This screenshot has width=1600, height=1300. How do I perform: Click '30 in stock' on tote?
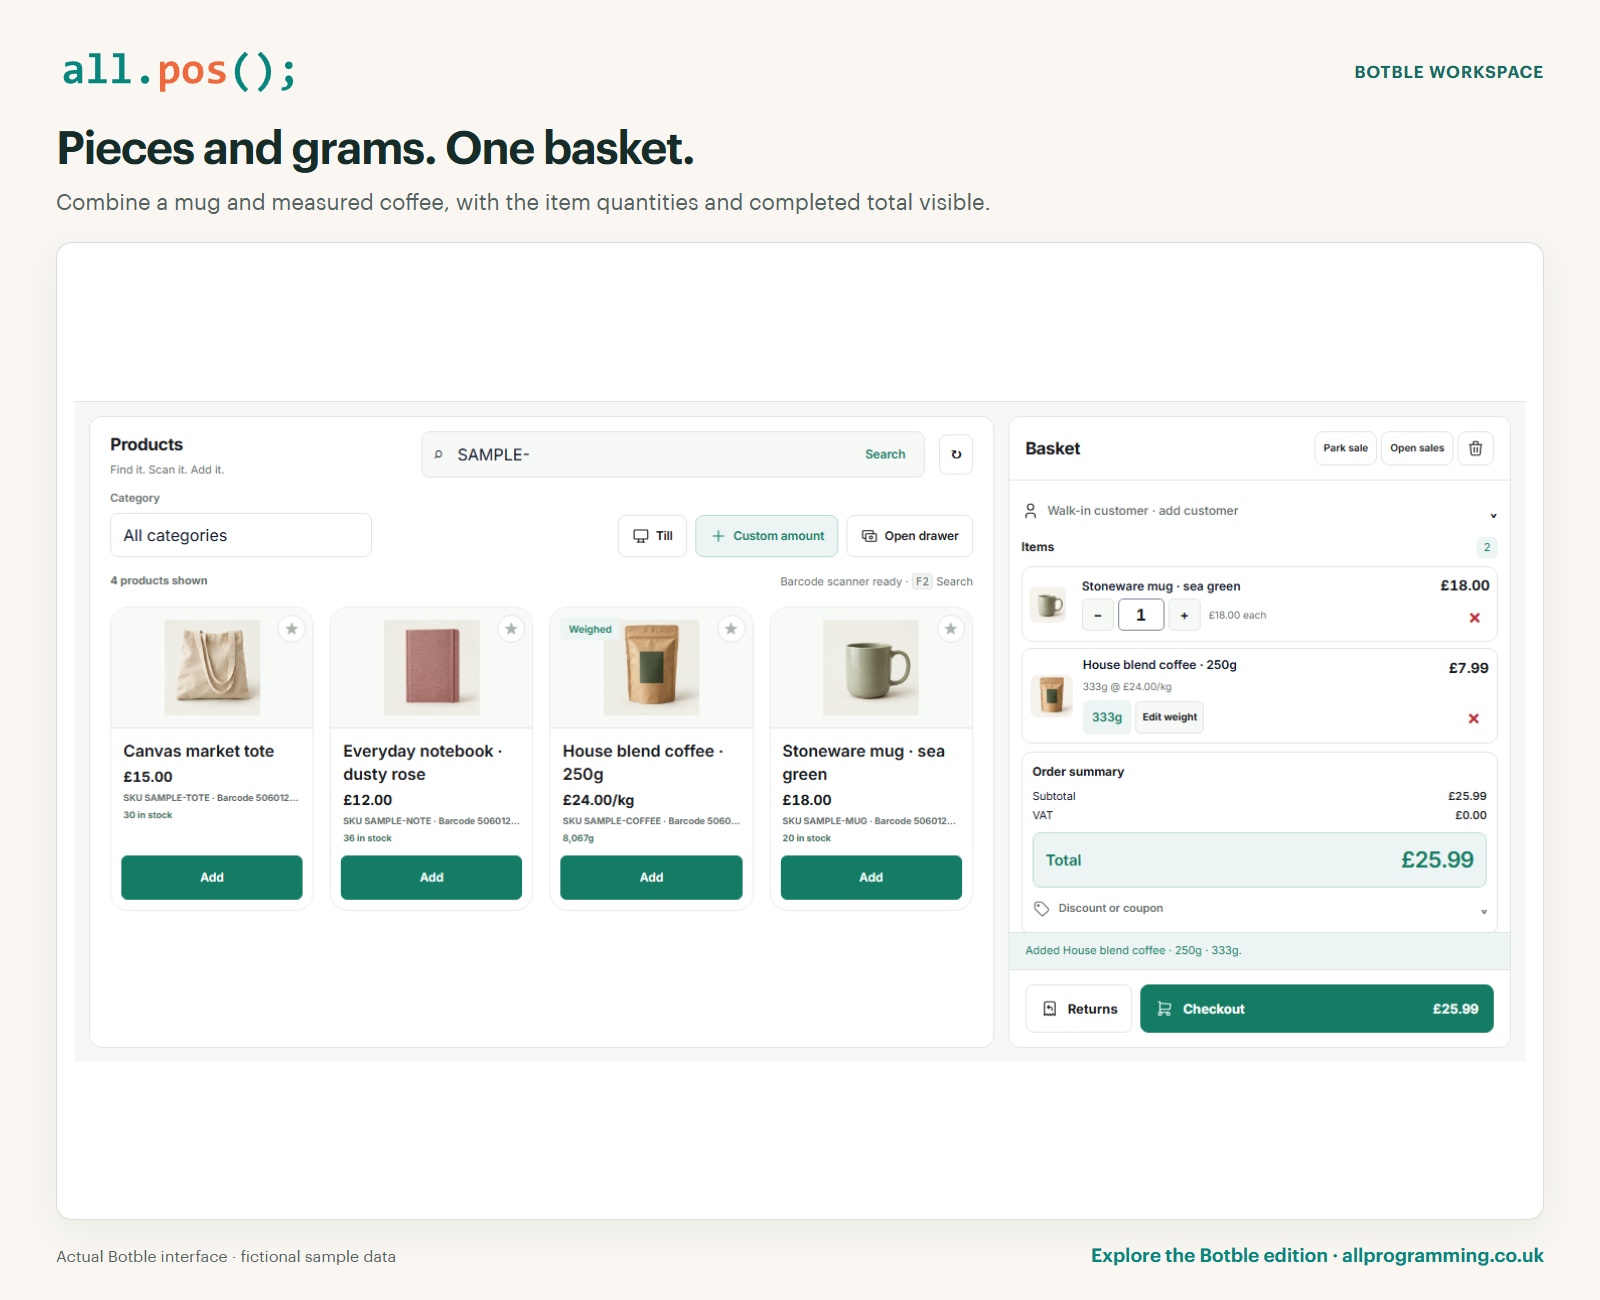click(x=148, y=815)
